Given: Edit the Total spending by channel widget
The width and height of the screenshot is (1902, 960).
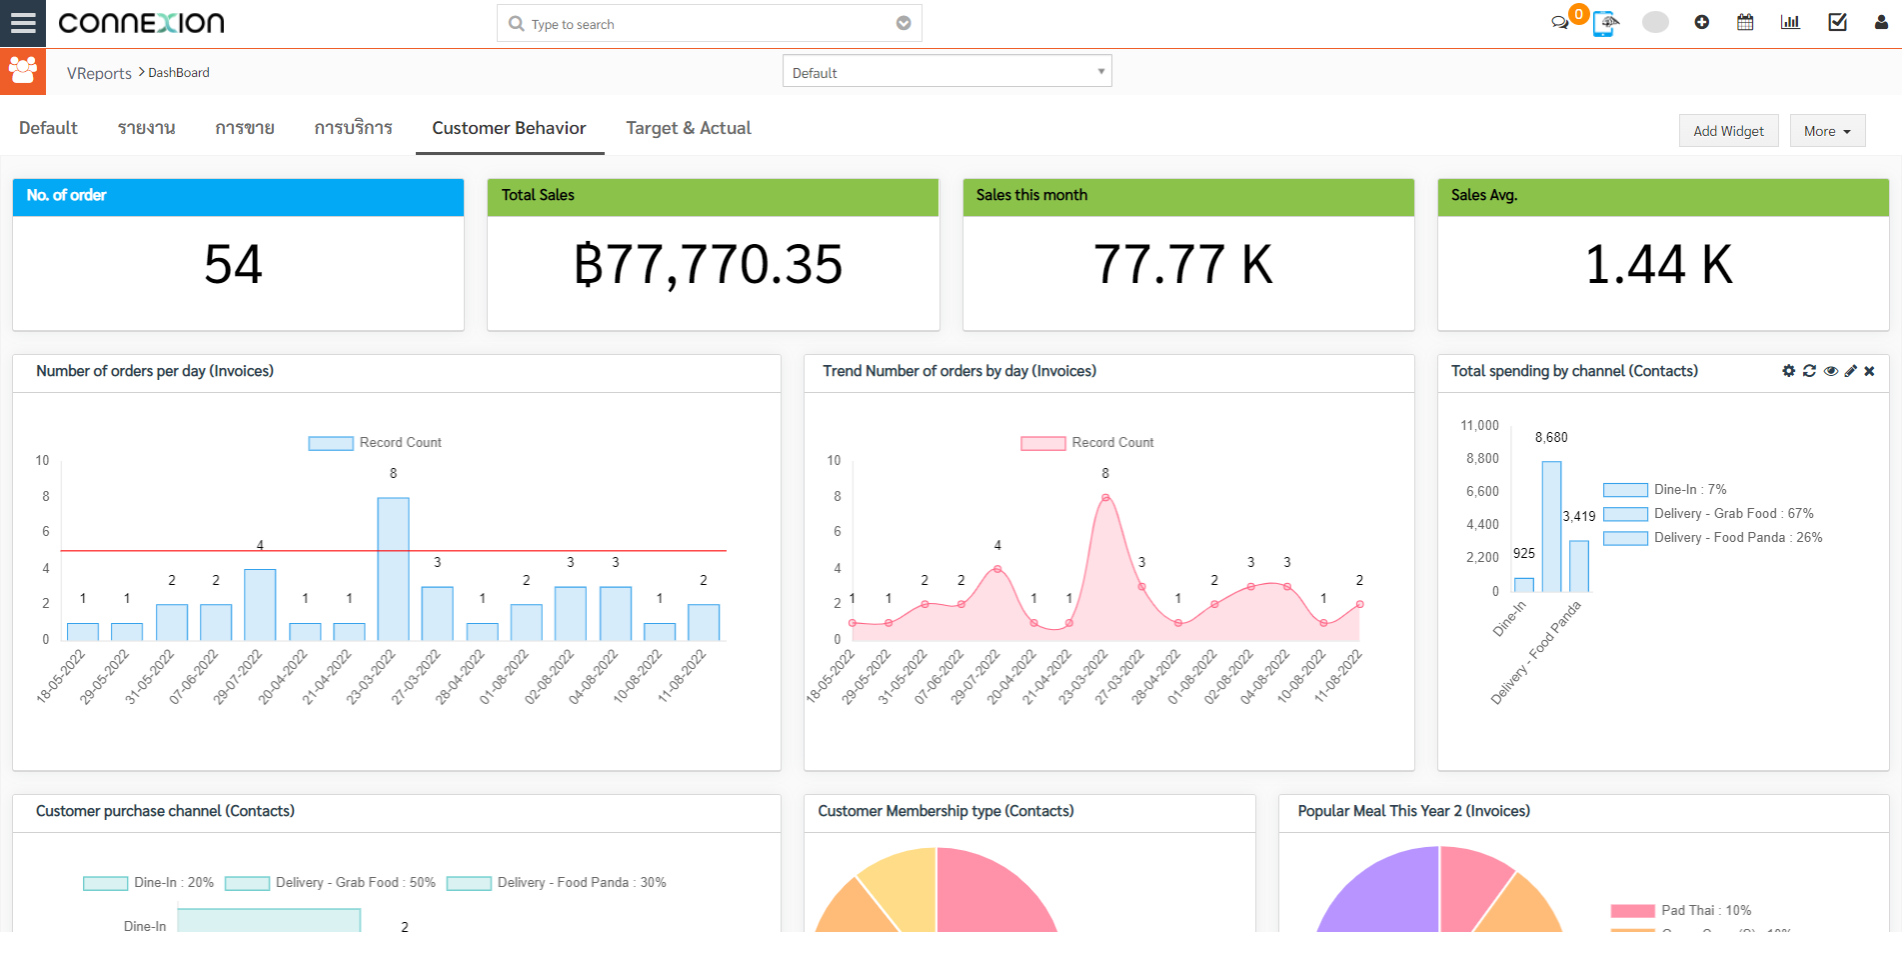Looking at the screenshot, I should click(1850, 371).
